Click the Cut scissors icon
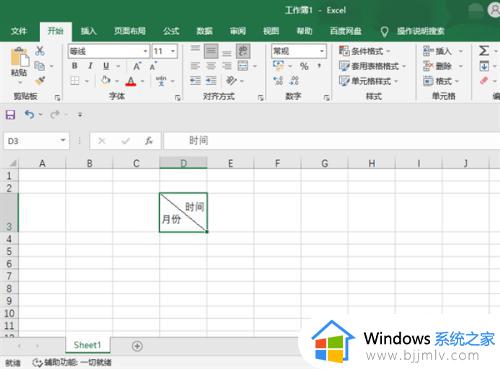 click(x=40, y=51)
